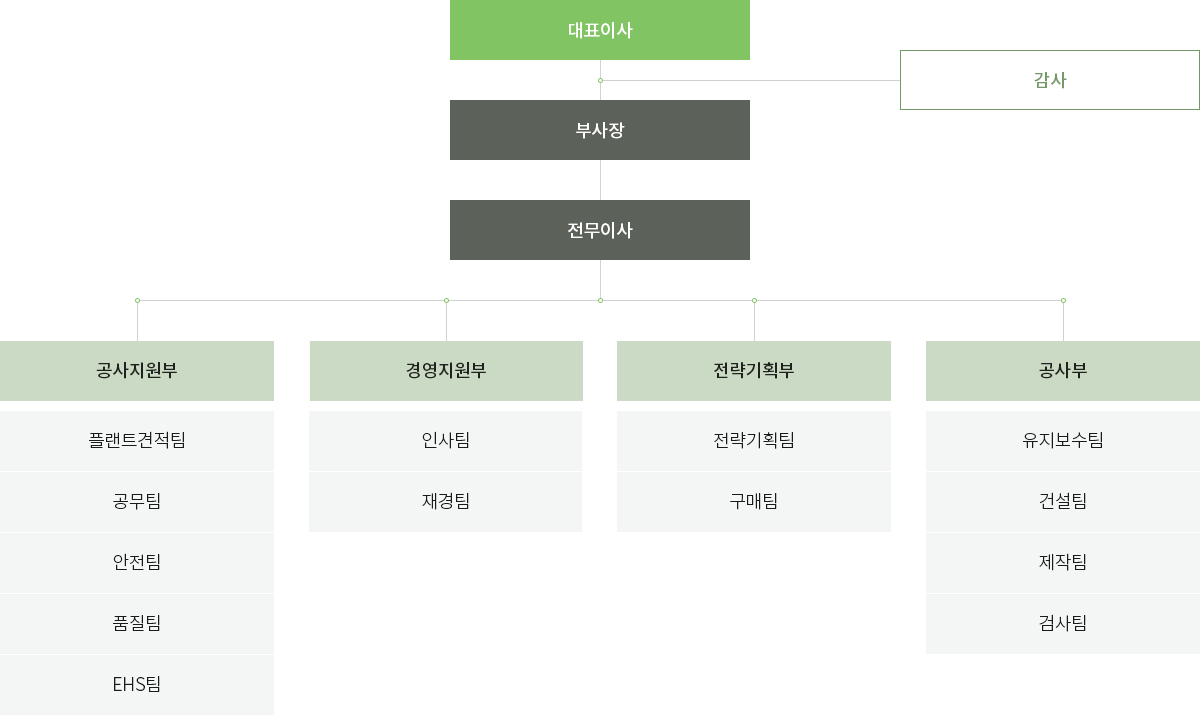Click the 품질팀 team cell
Screen dimensions: 1200x715
(137, 624)
